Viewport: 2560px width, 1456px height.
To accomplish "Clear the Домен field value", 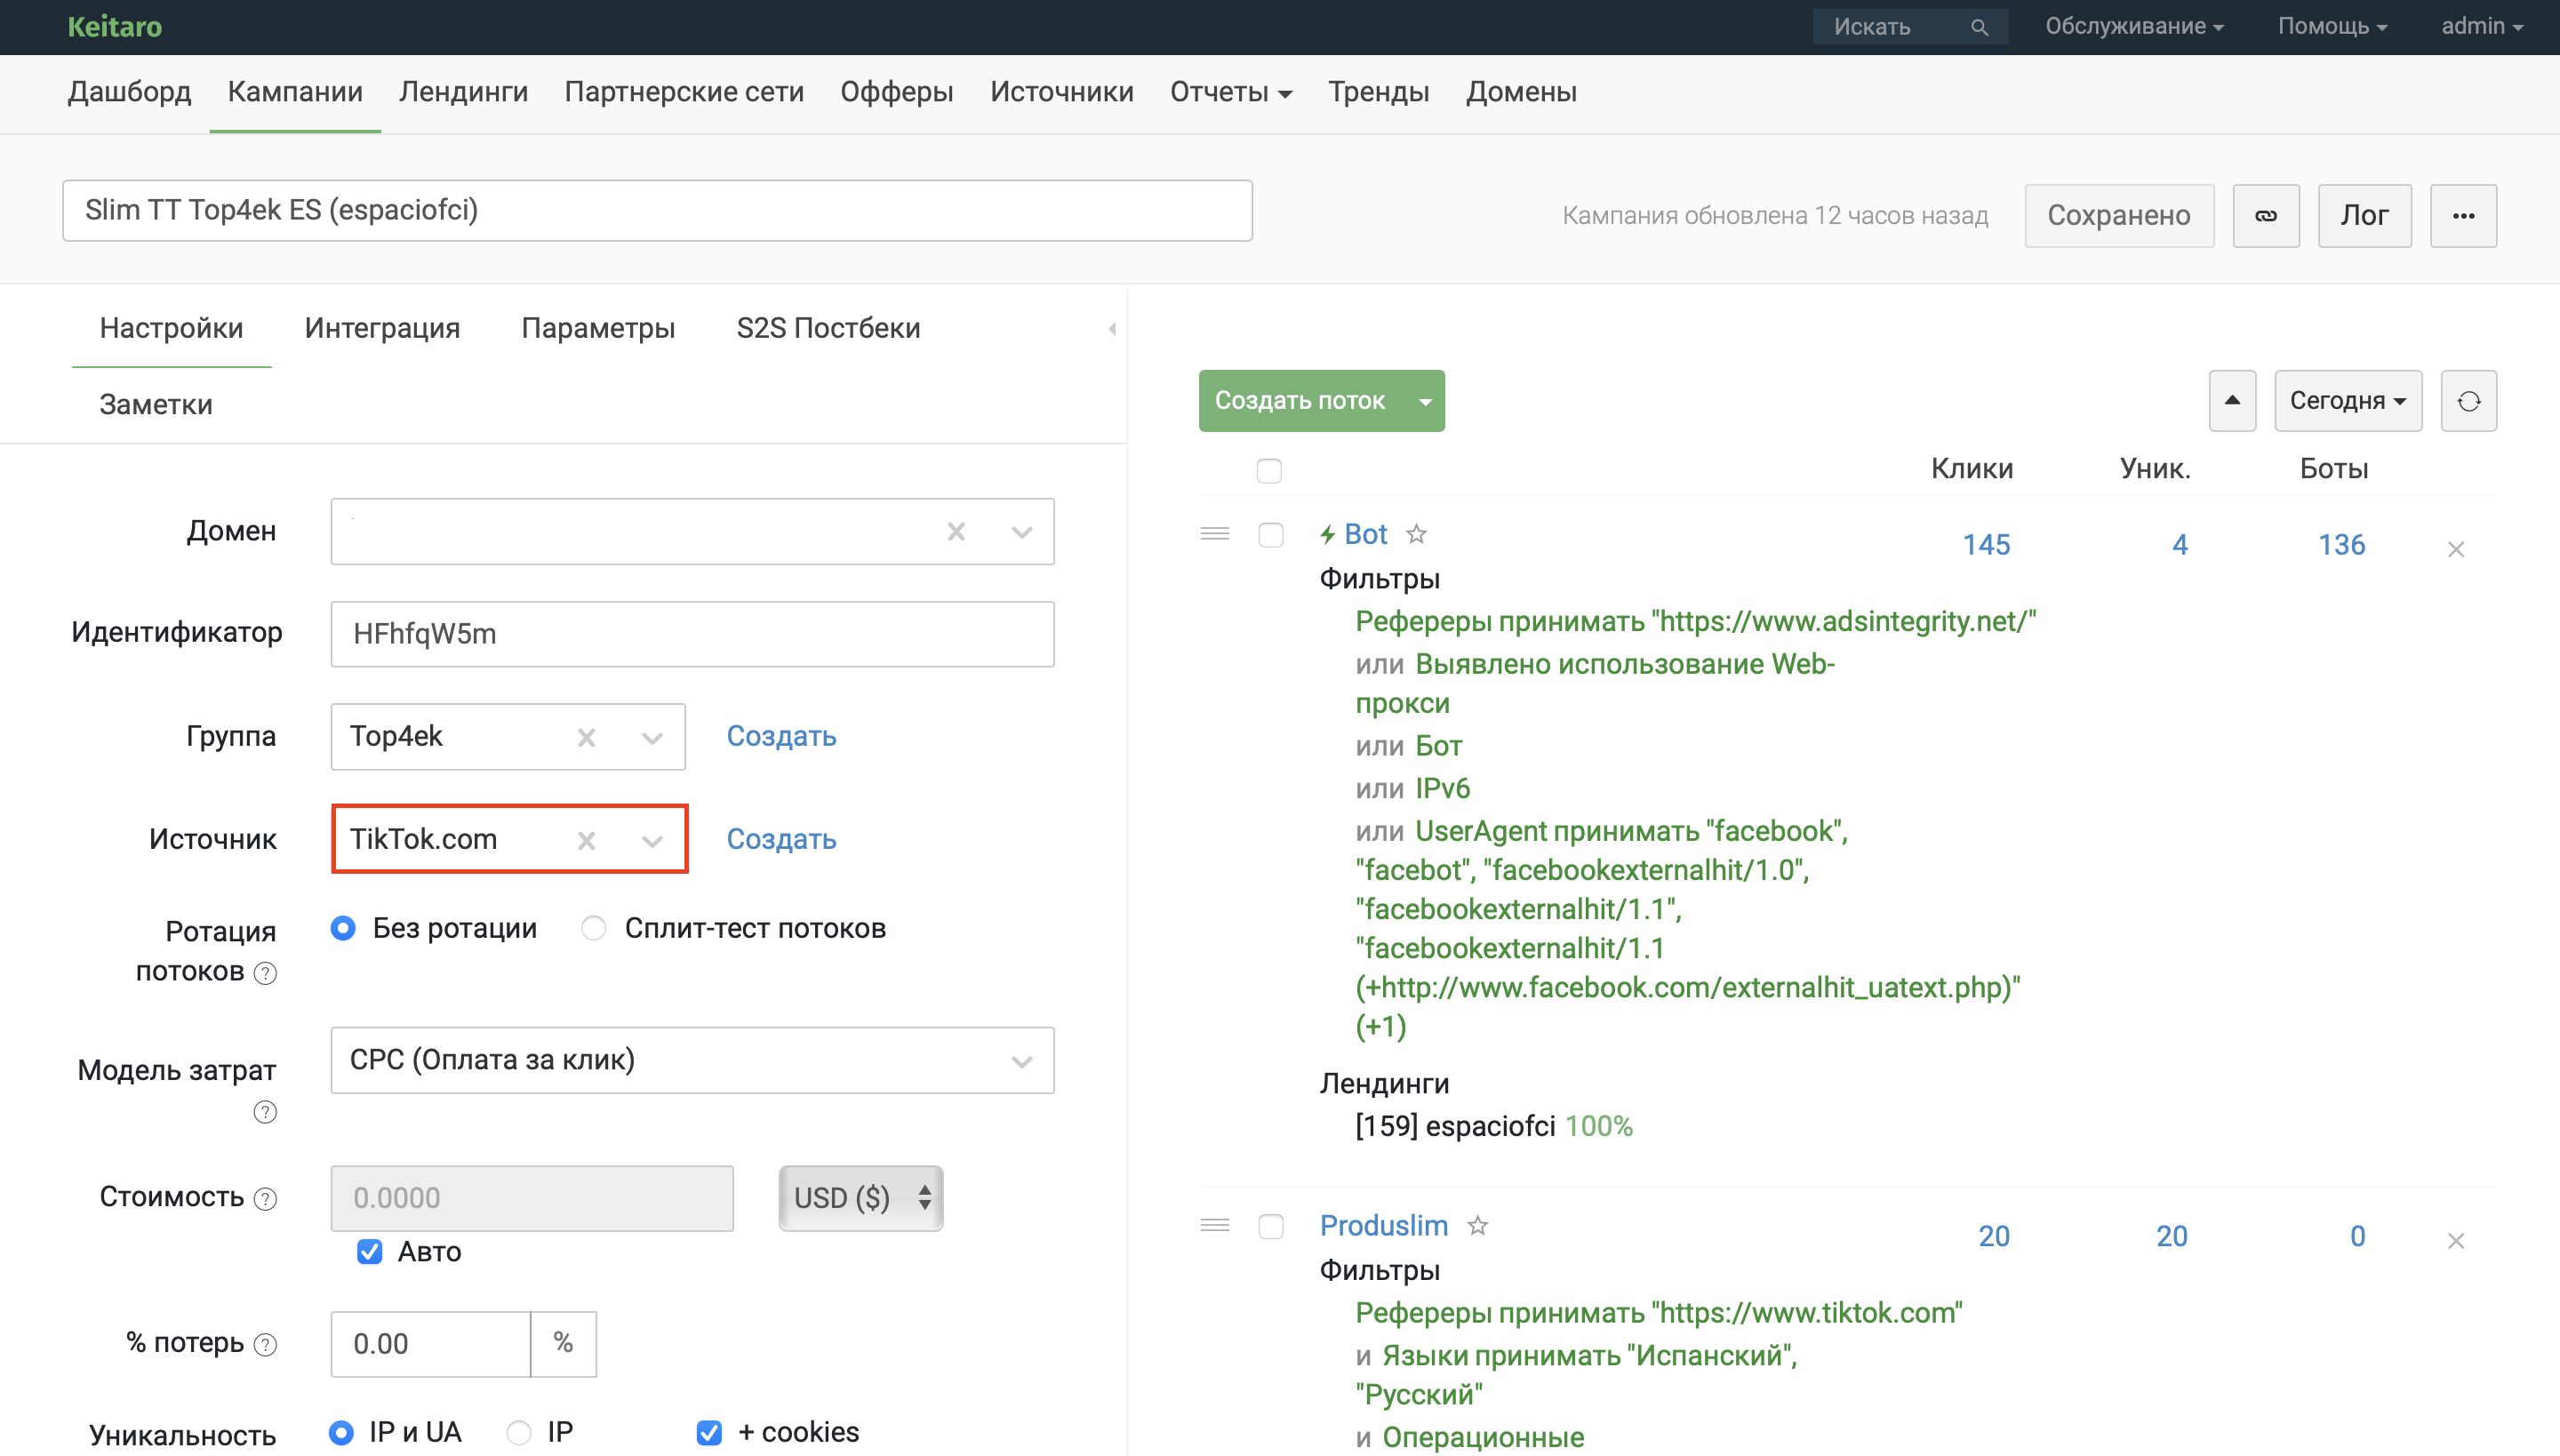I will 956,532.
